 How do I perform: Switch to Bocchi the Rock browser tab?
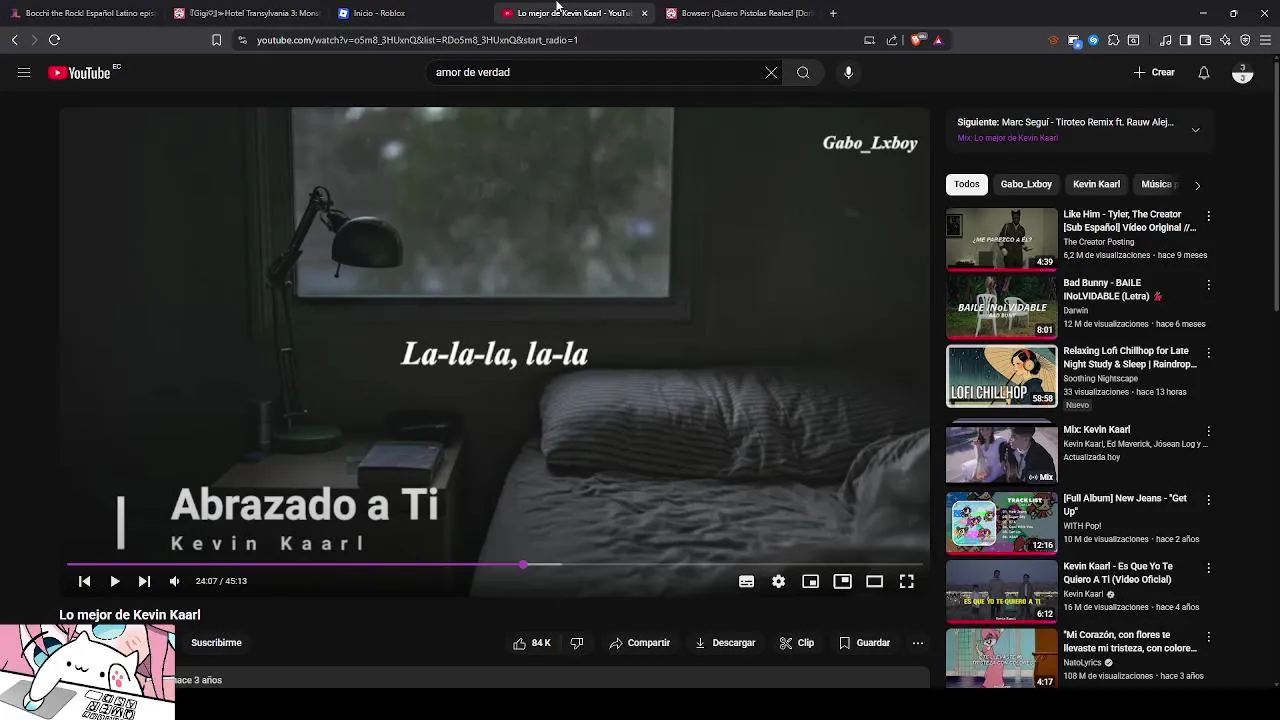[82, 13]
